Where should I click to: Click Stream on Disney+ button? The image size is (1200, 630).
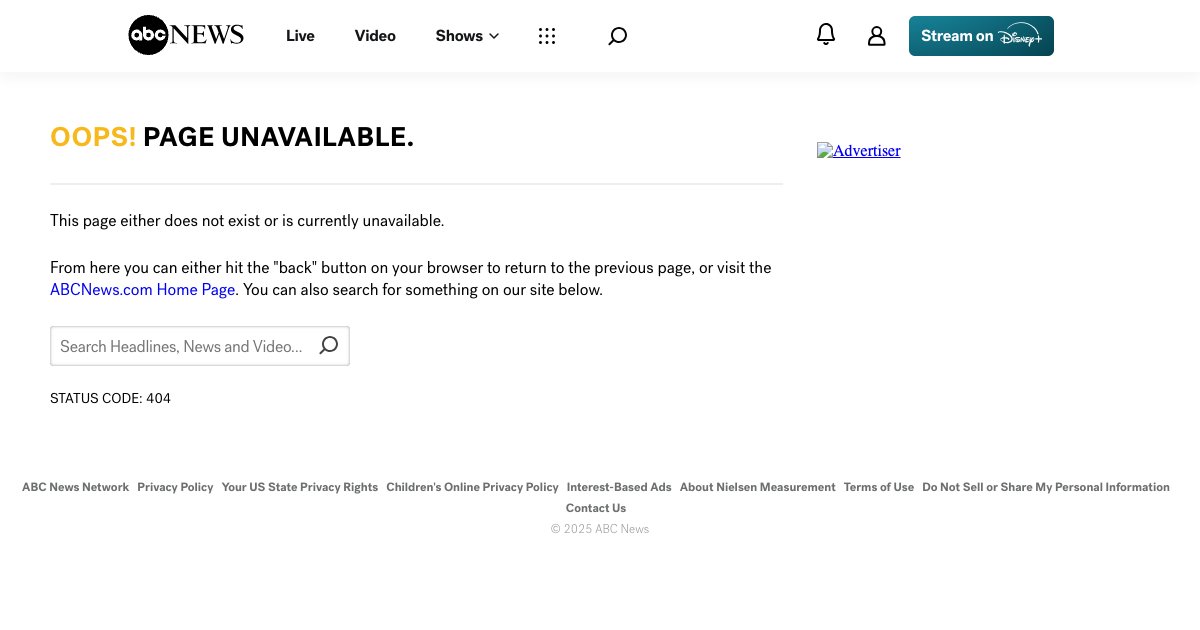click(x=981, y=36)
